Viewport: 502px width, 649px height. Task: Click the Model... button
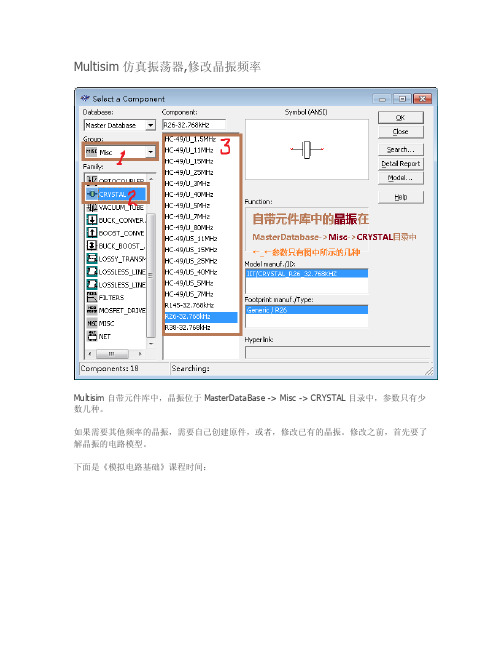click(401, 178)
